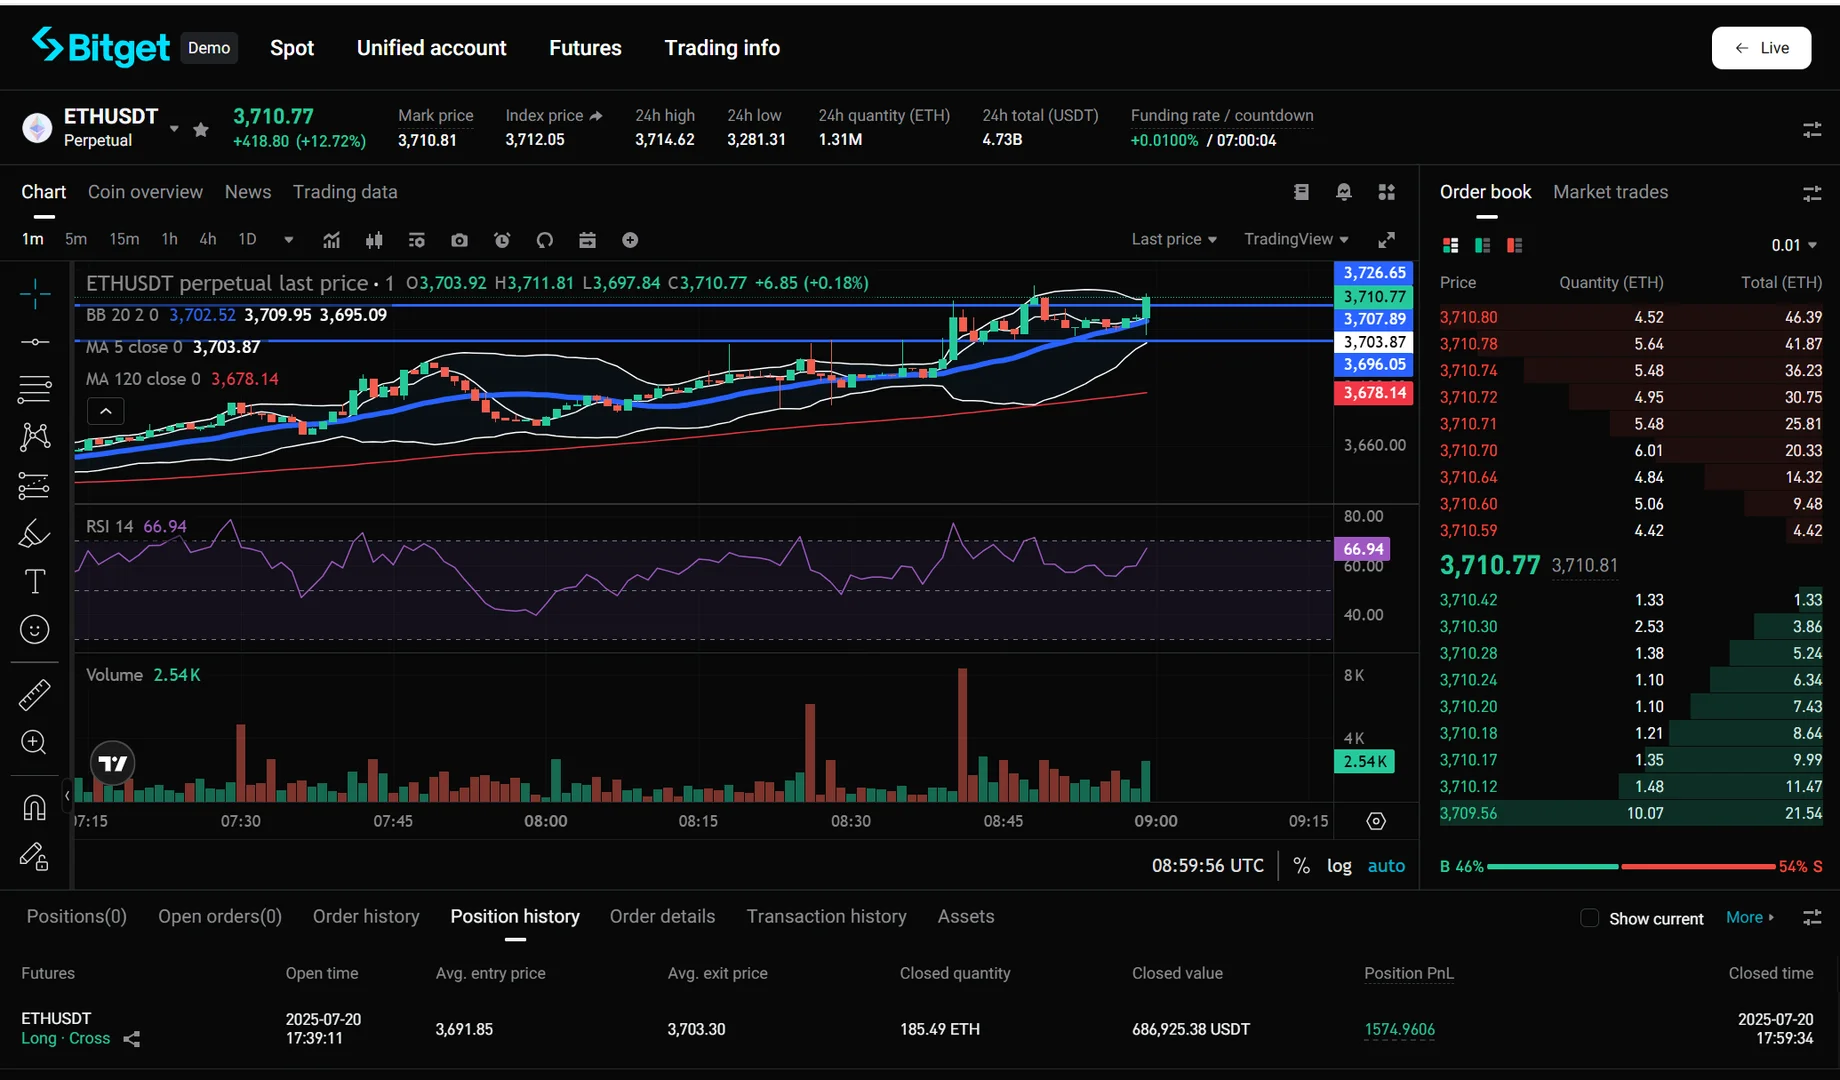Open the TradingView chart type dropdown

[x=1296, y=240]
